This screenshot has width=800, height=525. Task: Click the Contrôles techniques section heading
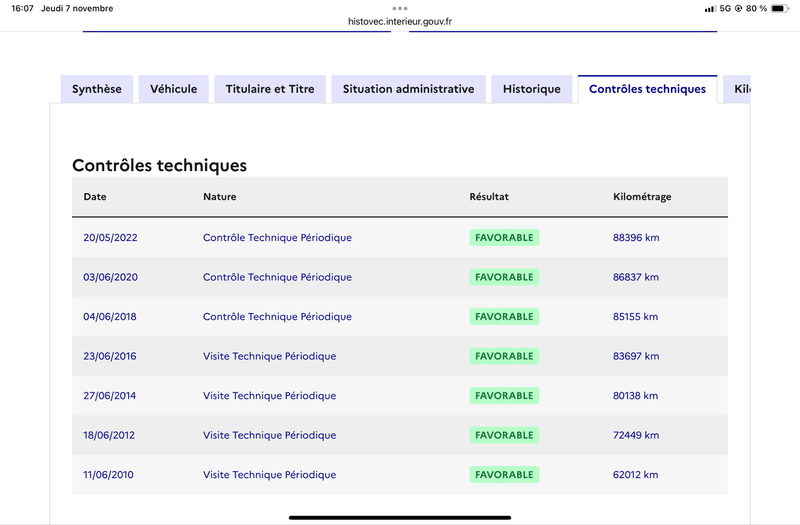(x=159, y=165)
